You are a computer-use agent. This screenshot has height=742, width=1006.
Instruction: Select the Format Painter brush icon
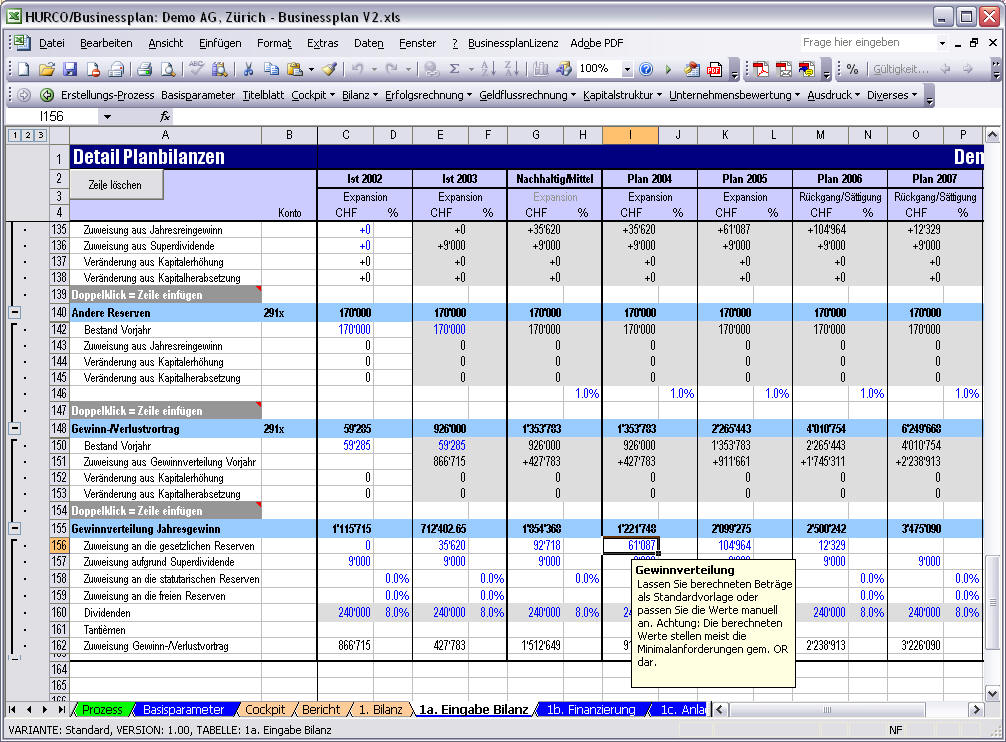[x=329, y=69]
